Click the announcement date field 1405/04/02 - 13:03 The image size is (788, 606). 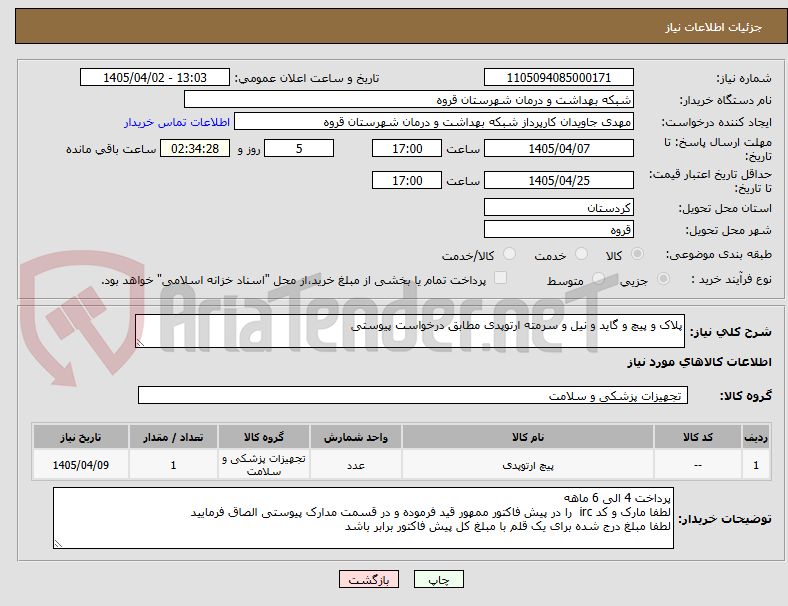click(x=155, y=77)
